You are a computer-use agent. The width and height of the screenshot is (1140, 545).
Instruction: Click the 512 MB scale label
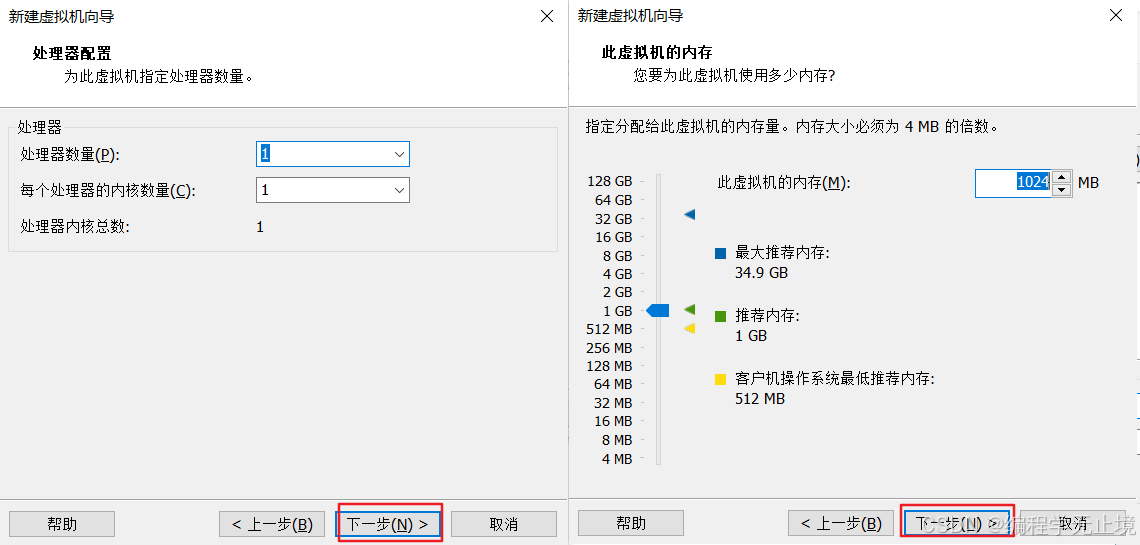(609, 329)
